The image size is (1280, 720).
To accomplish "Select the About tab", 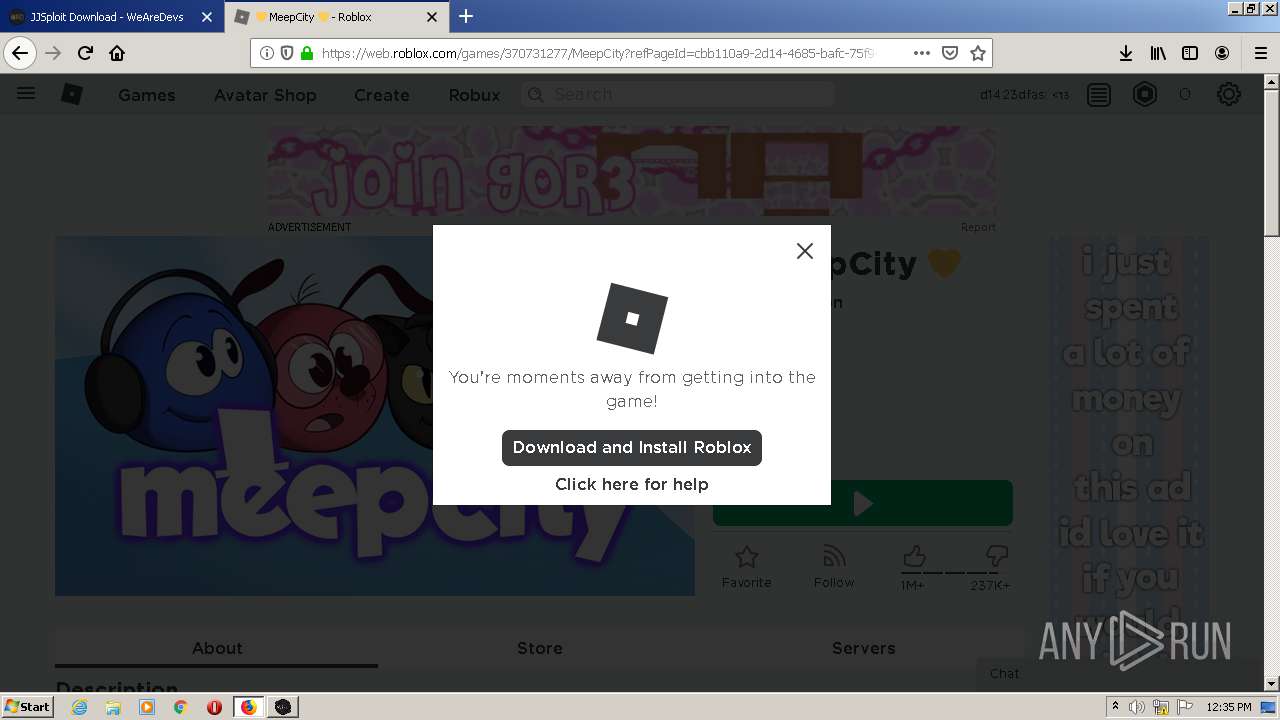I will pyautogui.click(x=217, y=648).
